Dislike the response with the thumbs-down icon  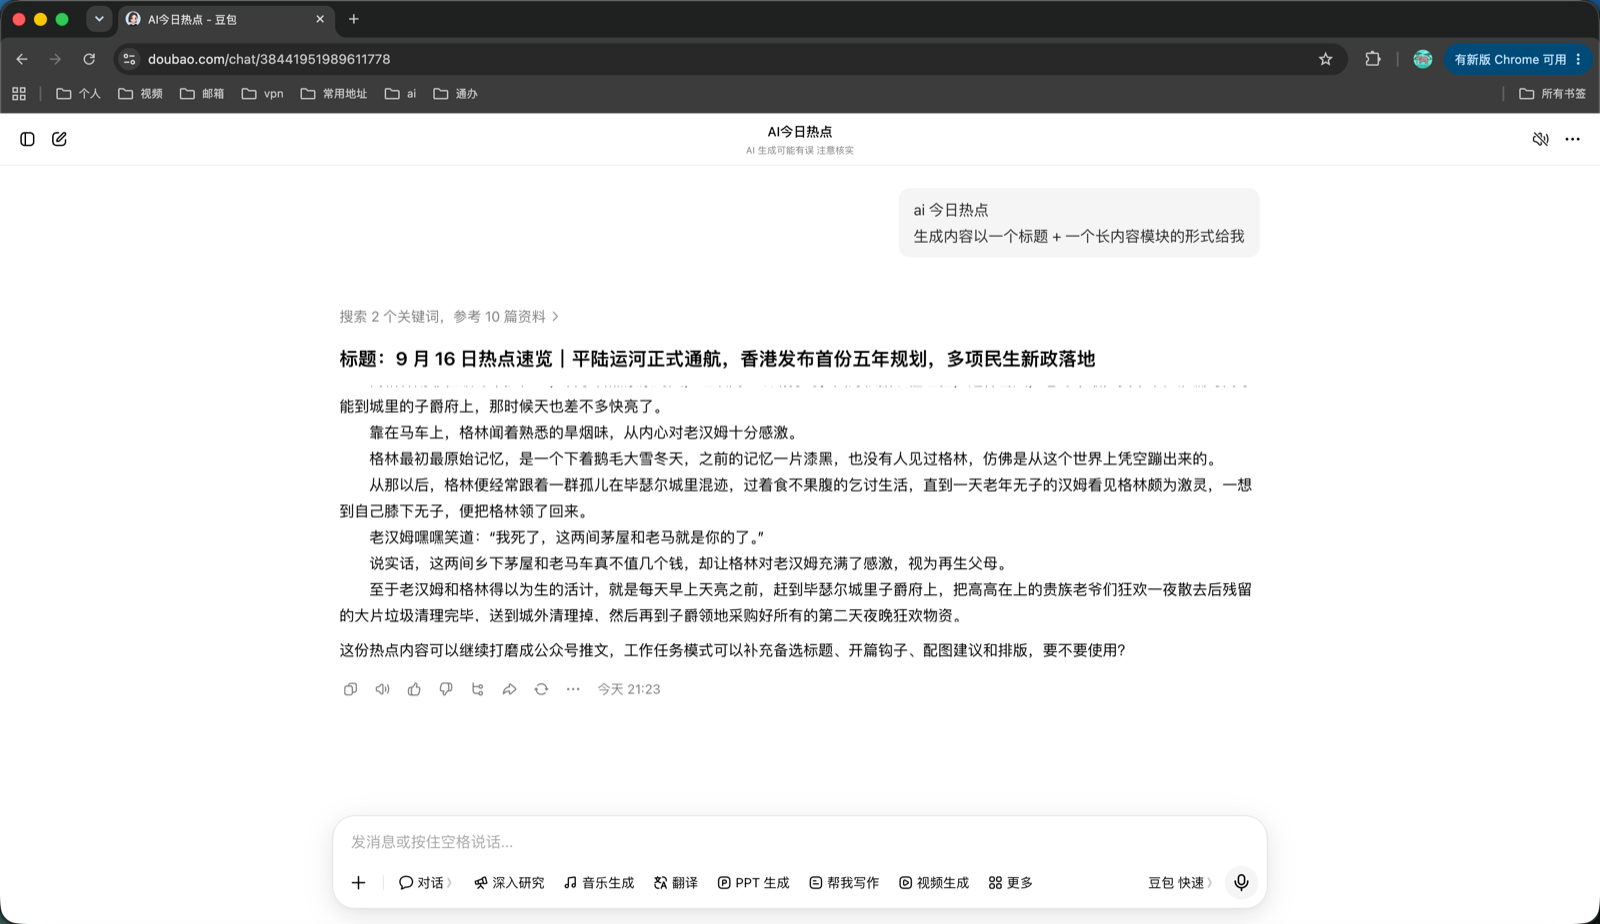446,689
